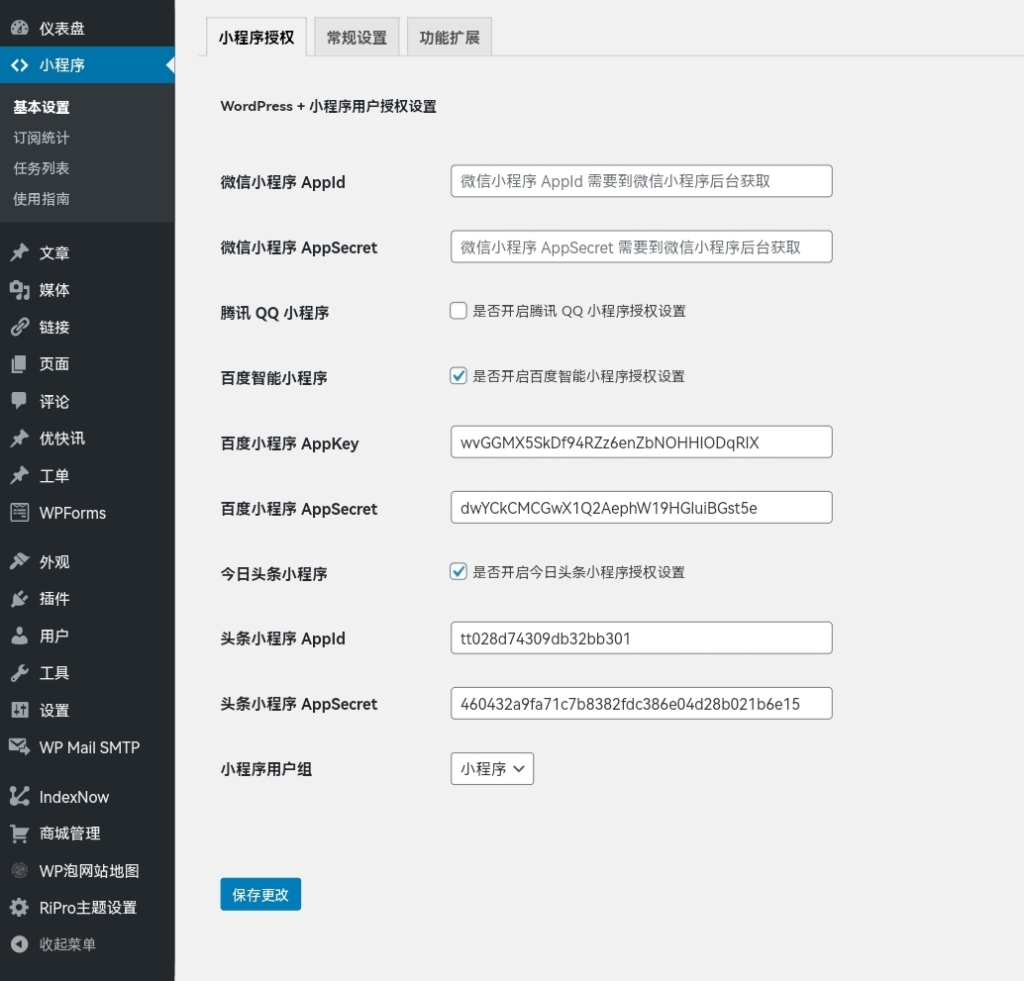1024x981 pixels.
Task: Uncheck the Toutiao mini program checkbox
Action: click(459, 572)
